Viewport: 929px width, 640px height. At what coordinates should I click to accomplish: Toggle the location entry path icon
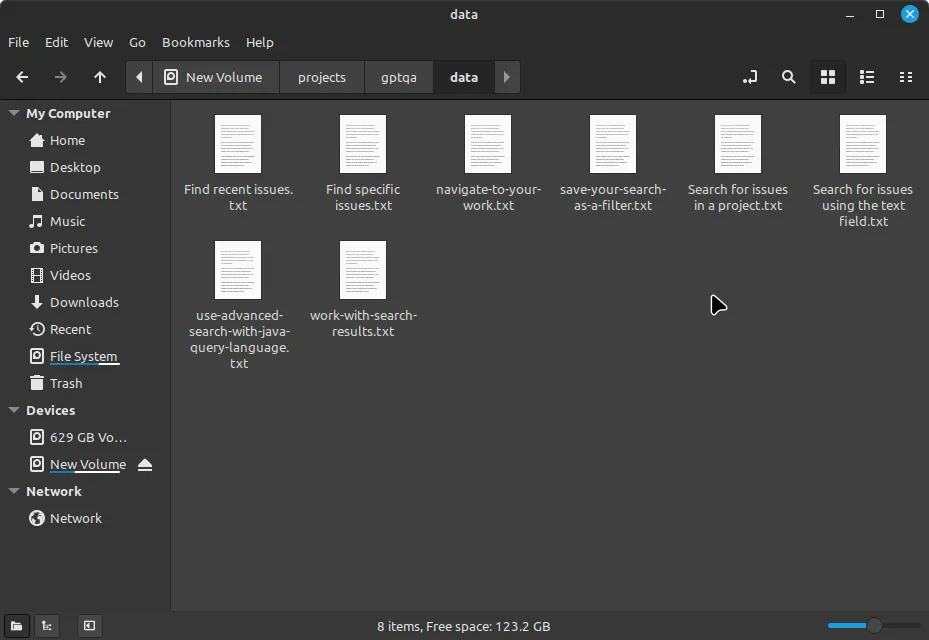point(750,77)
